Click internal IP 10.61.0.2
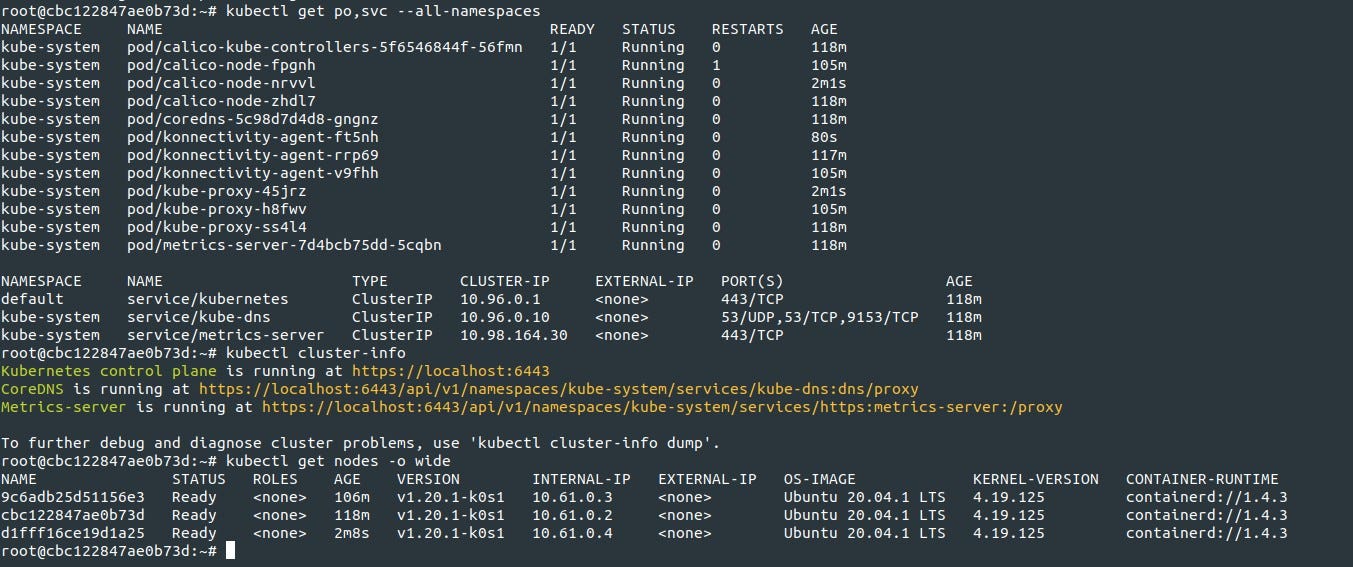Viewport: 1353px width, 567px height. [x=572, y=515]
